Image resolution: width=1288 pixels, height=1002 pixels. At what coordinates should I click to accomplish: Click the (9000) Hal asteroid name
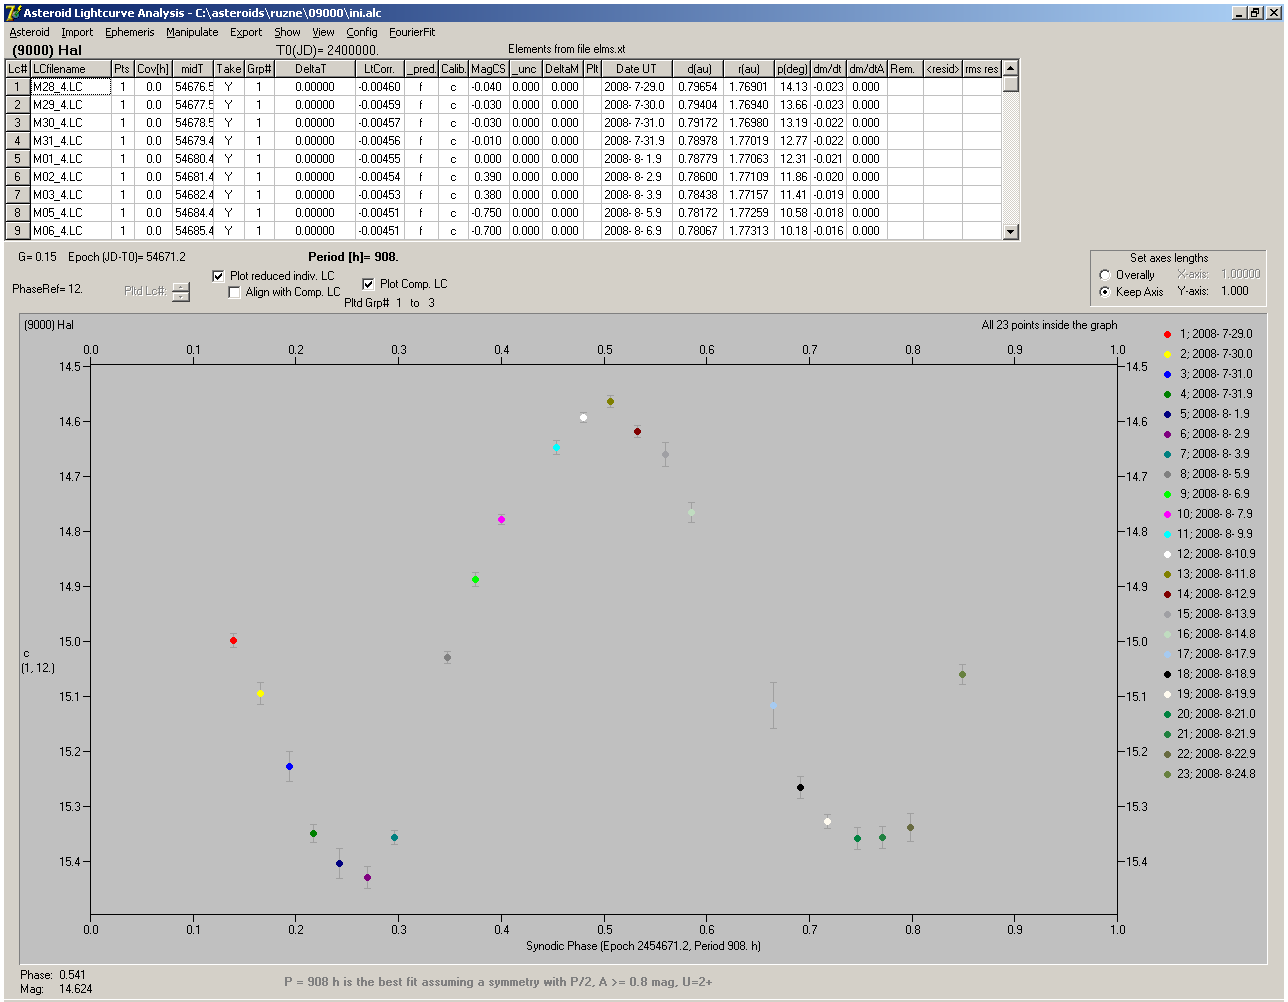click(47, 50)
